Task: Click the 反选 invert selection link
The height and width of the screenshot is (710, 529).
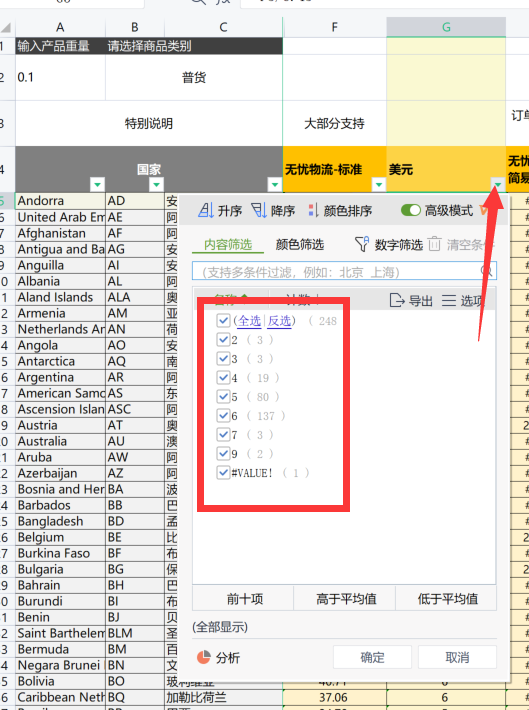Action: click(x=279, y=321)
